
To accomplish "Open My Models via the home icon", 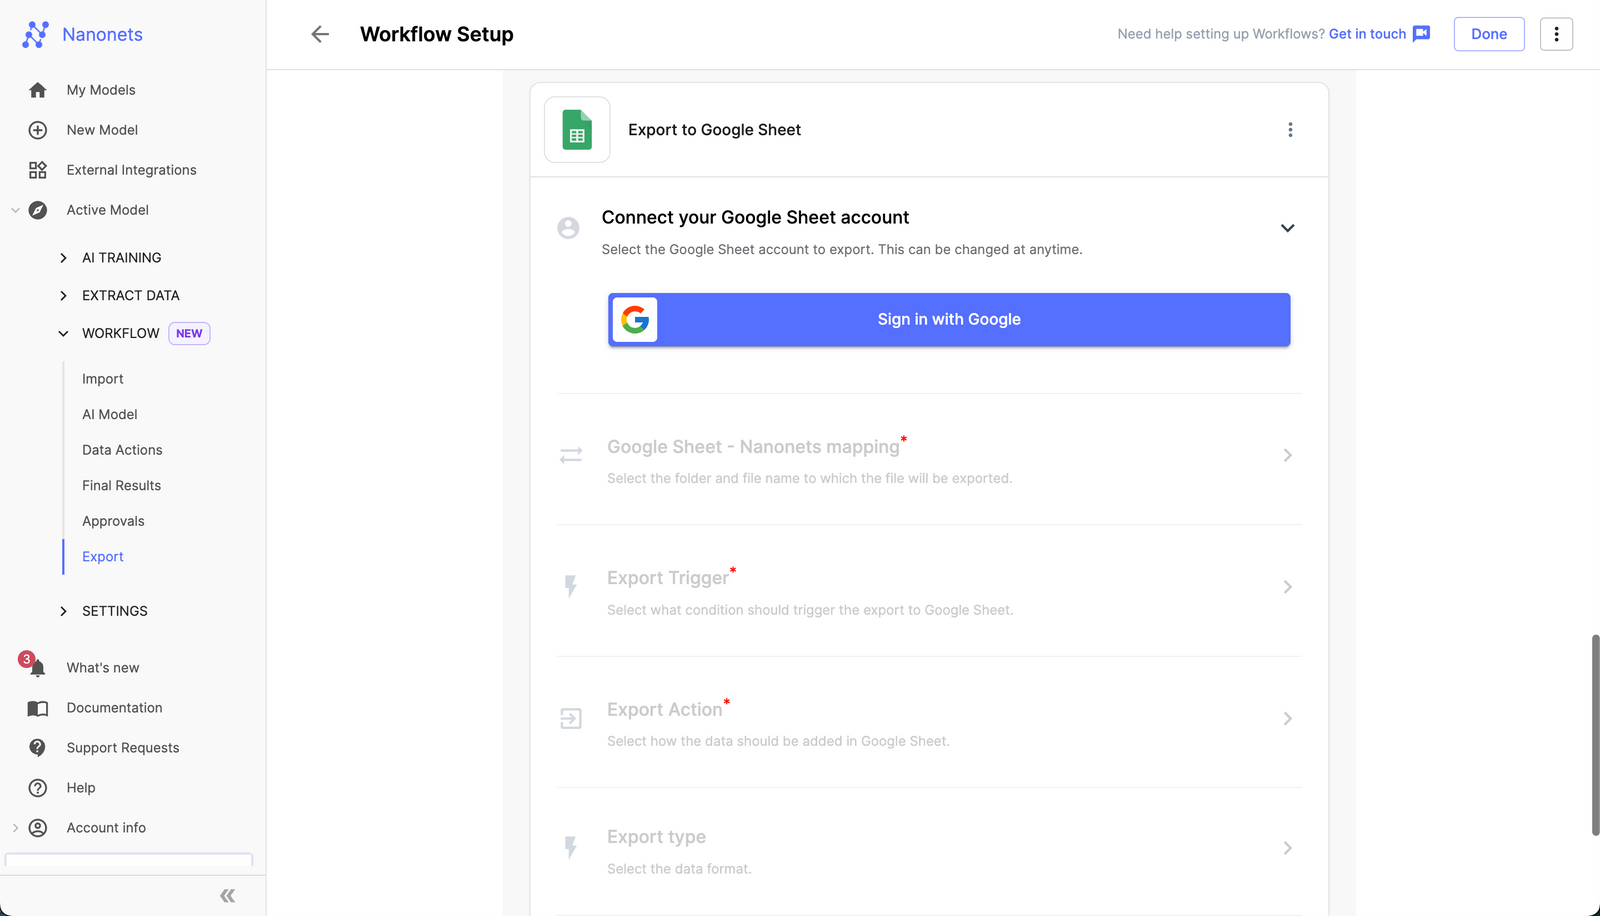I will [x=37, y=89].
